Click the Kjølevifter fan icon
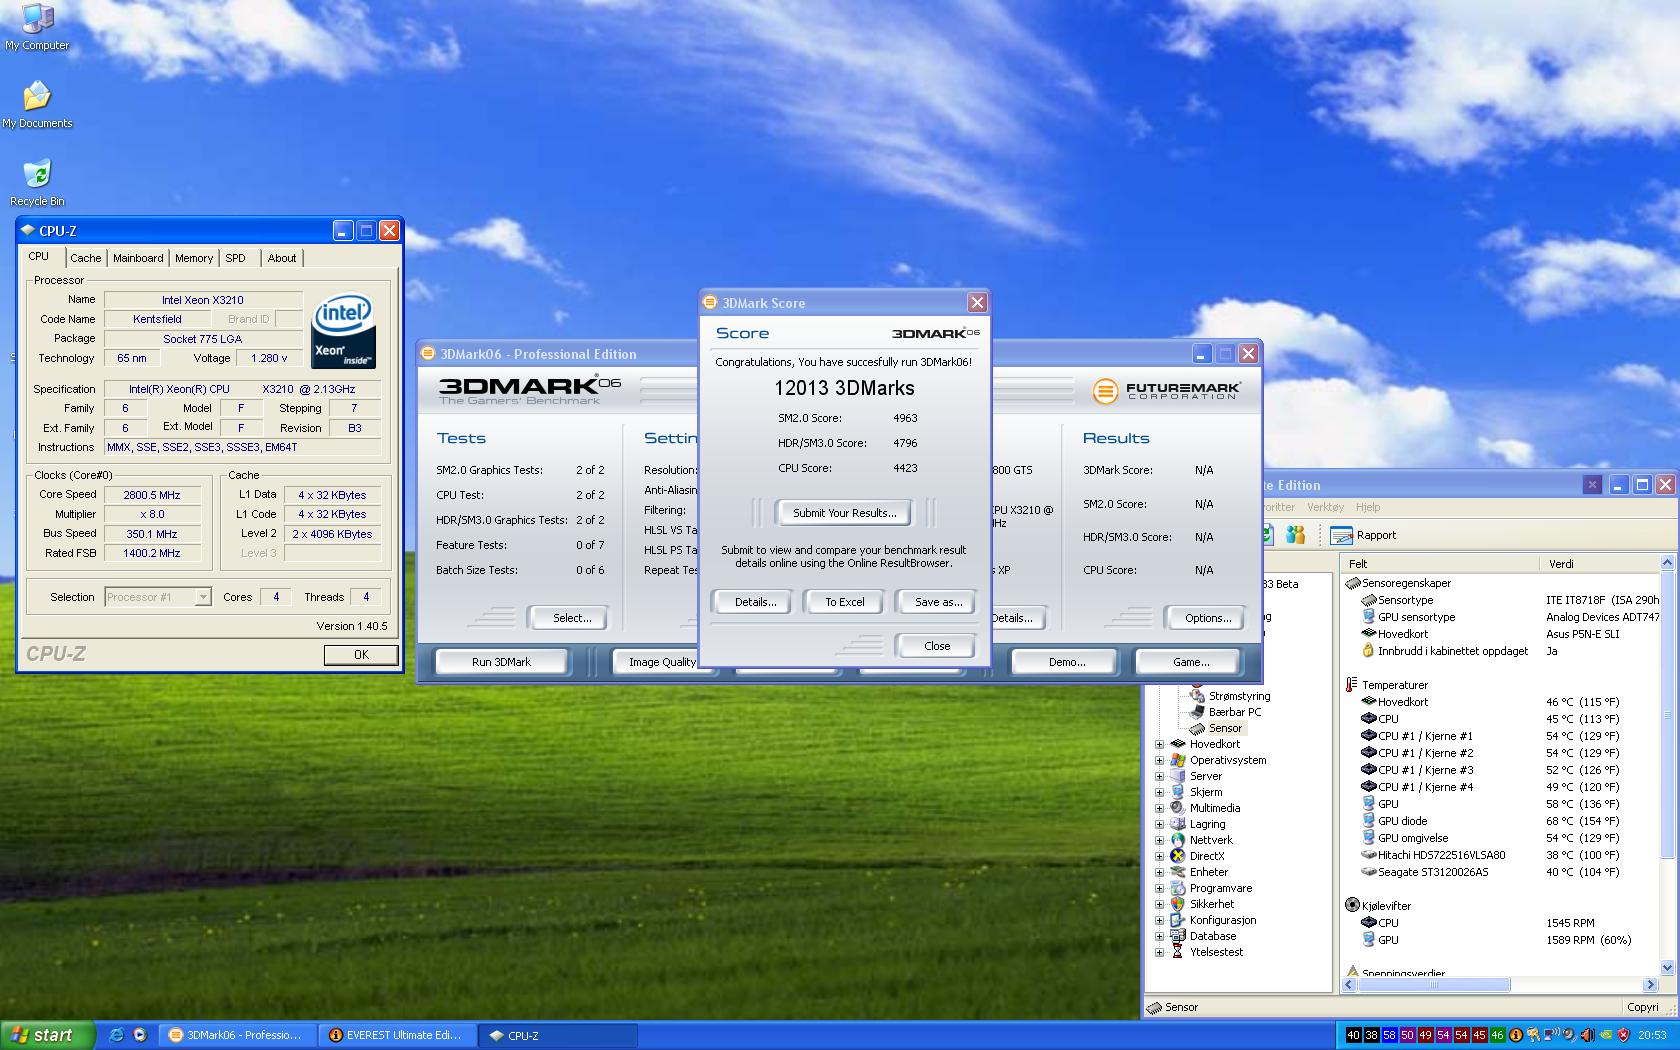This screenshot has height=1050, width=1680. [1352, 905]
